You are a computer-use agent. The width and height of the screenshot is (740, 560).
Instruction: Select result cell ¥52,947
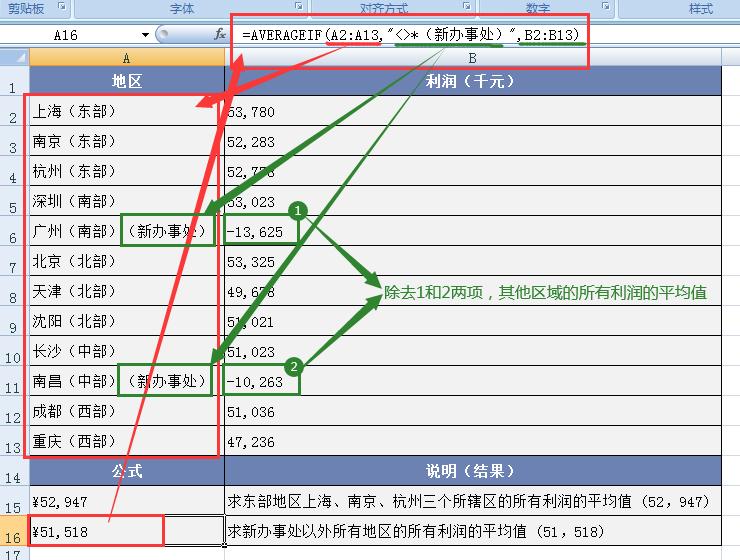(x=127, y=501)
